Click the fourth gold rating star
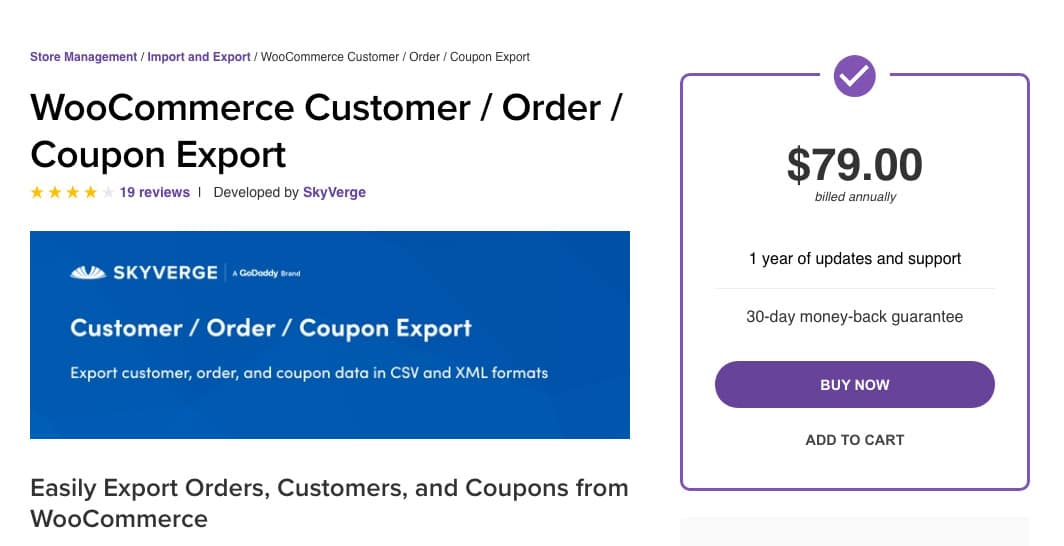Viewport: 1064px width, 546px height. (90, 193)
